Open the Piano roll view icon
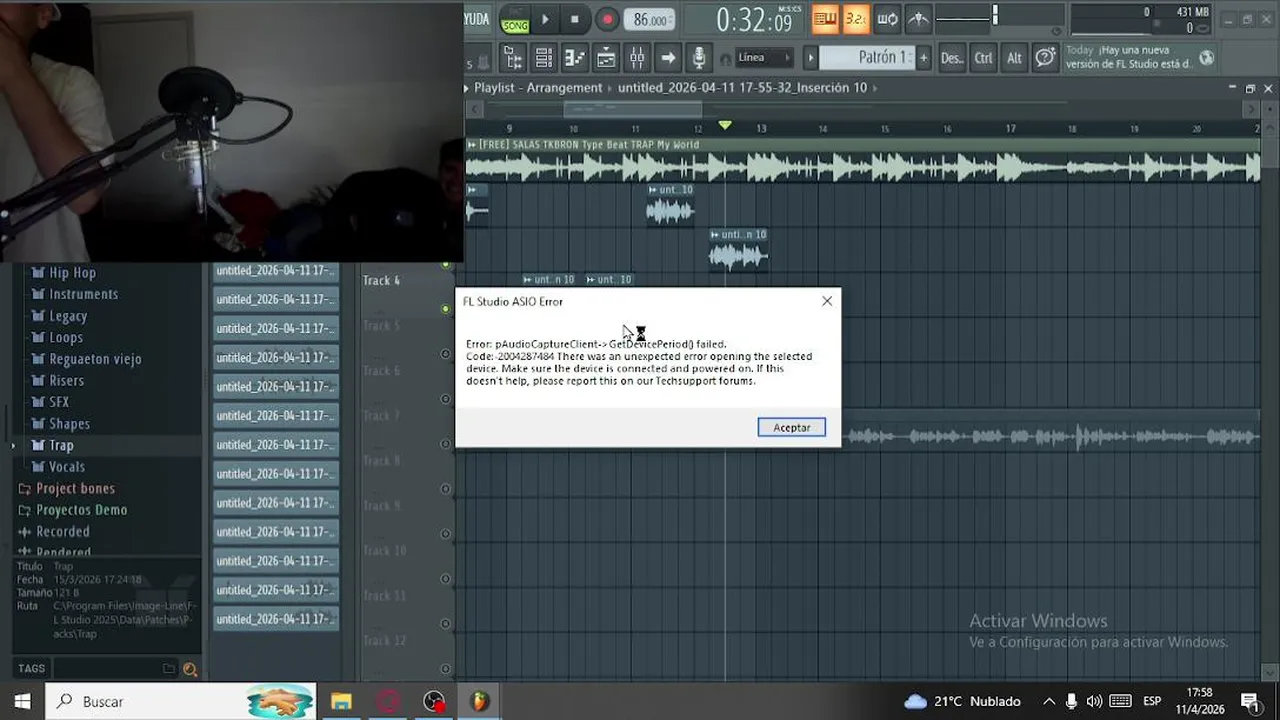1280x720 pixels. pos(575,57)
